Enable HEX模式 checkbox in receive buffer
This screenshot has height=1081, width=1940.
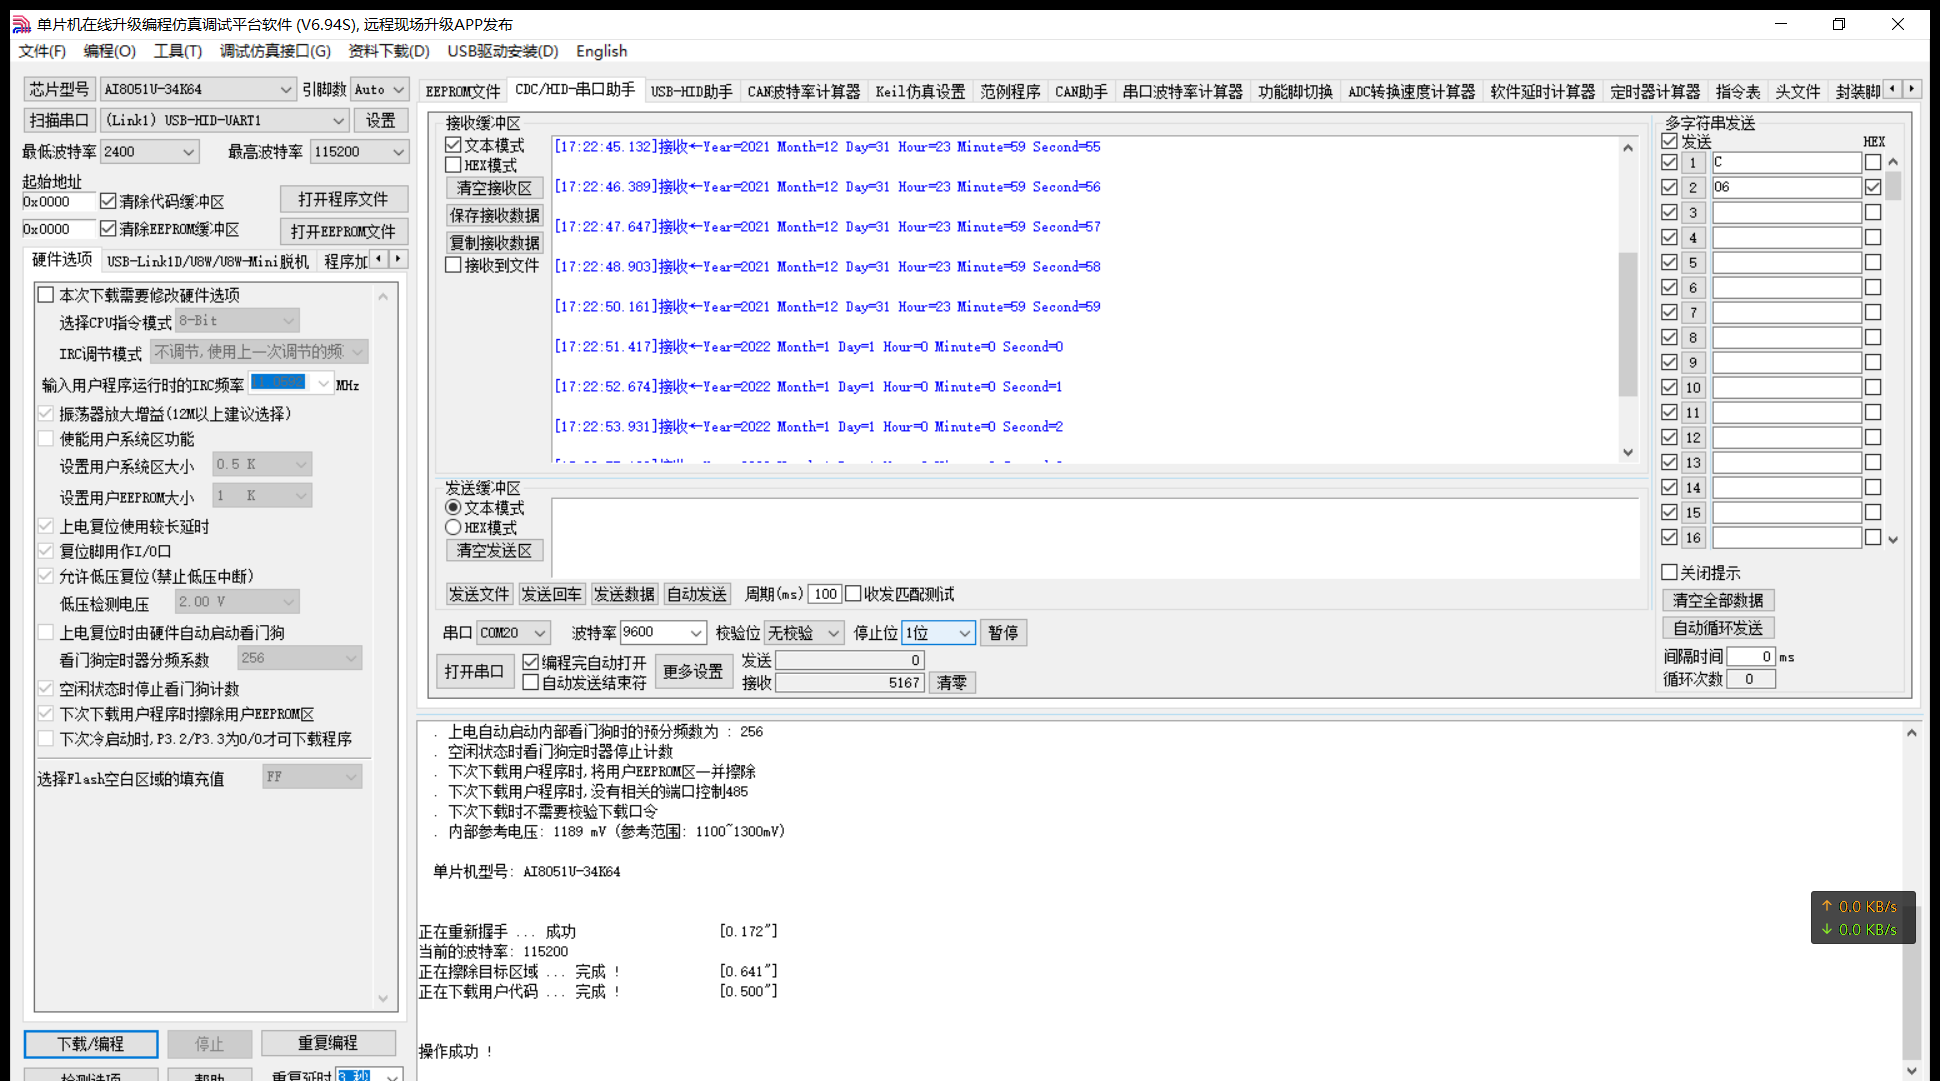[453, 165]
